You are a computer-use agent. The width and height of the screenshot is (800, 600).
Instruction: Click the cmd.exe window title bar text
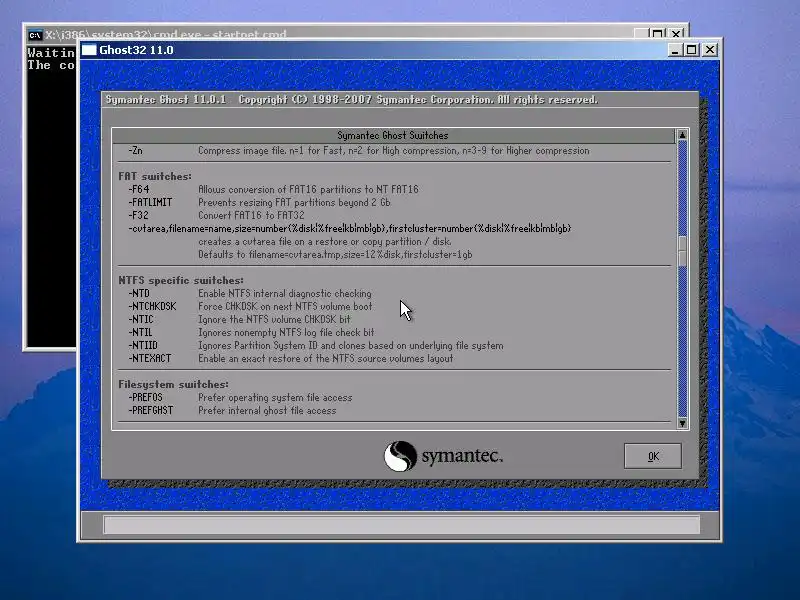point(166,35)
